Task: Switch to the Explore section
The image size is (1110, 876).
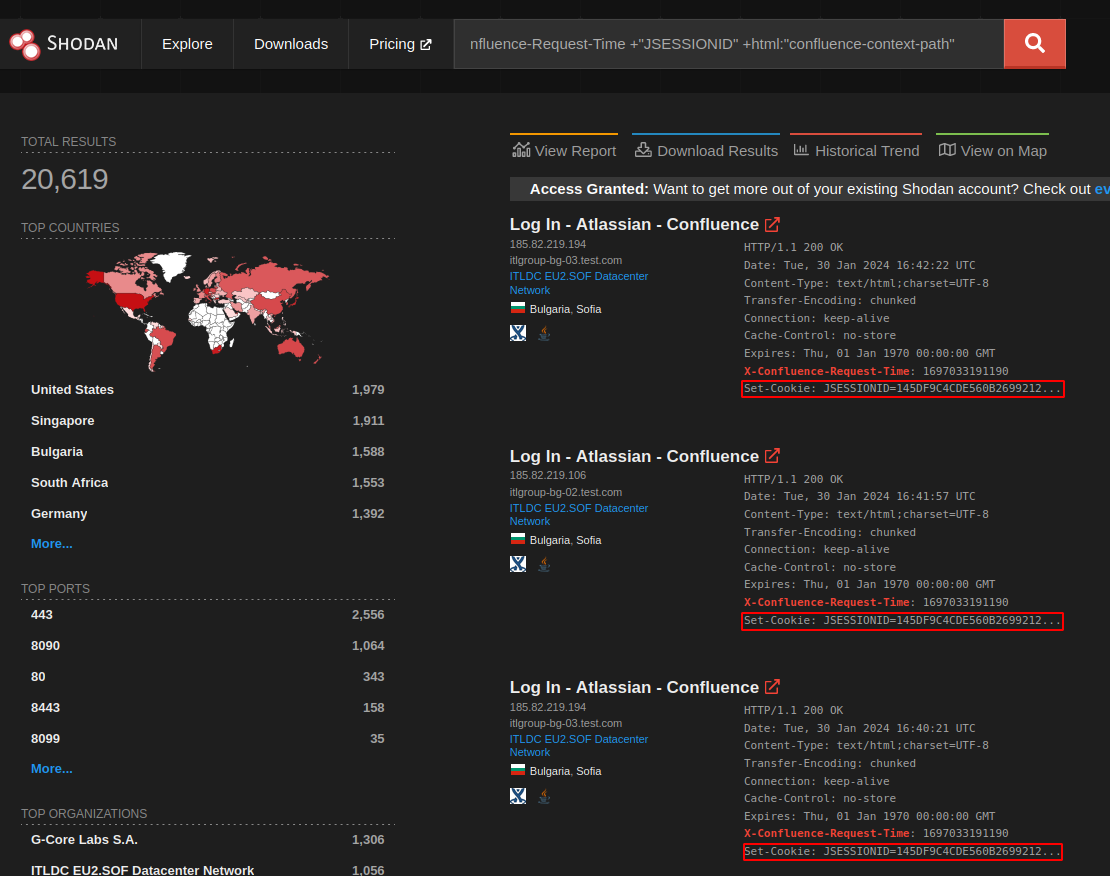Action: (186, 43)
